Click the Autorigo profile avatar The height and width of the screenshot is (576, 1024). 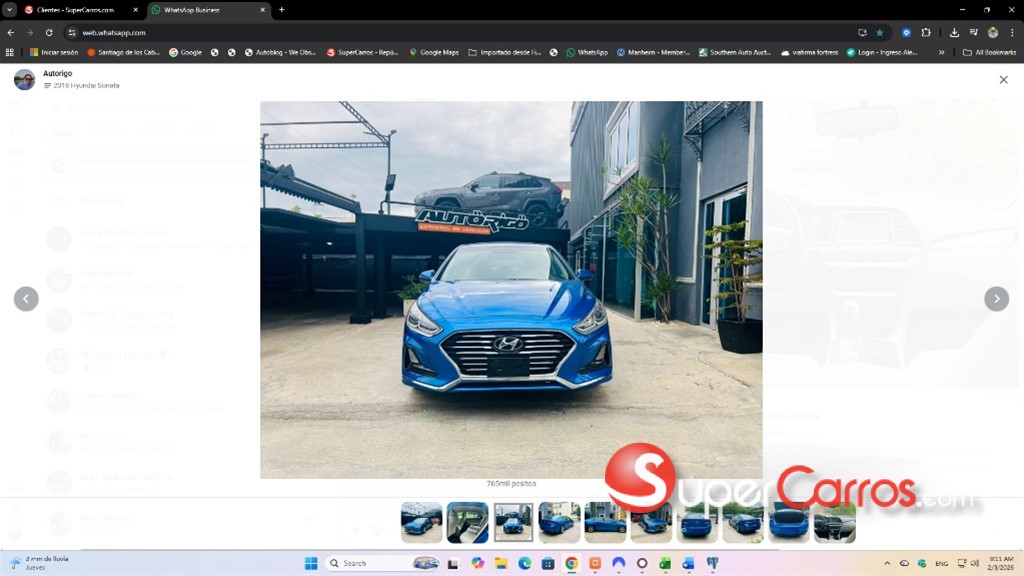pyautogui.click(x=24, y=80)
